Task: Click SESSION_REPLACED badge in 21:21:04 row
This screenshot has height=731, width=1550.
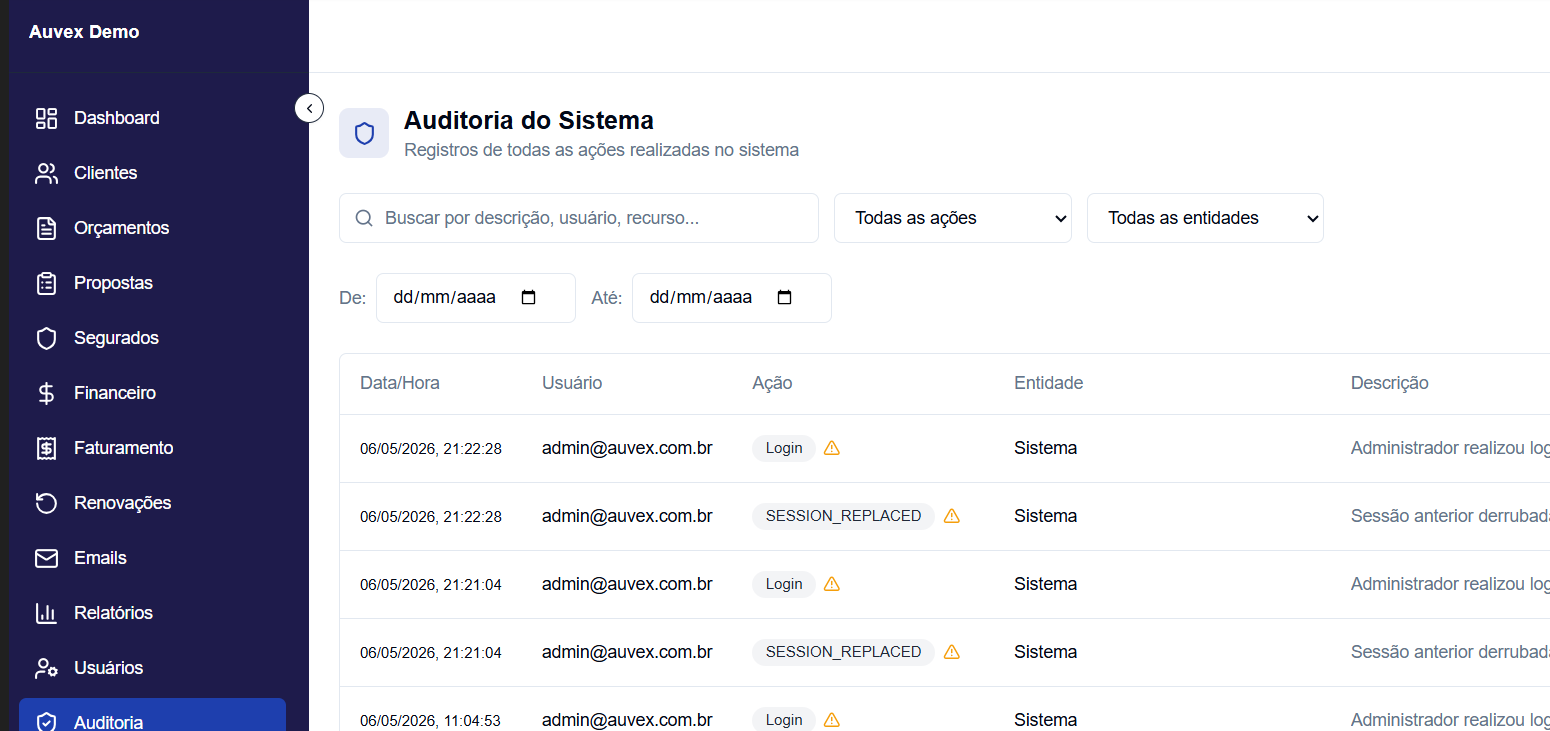Action: pos(843,652)
